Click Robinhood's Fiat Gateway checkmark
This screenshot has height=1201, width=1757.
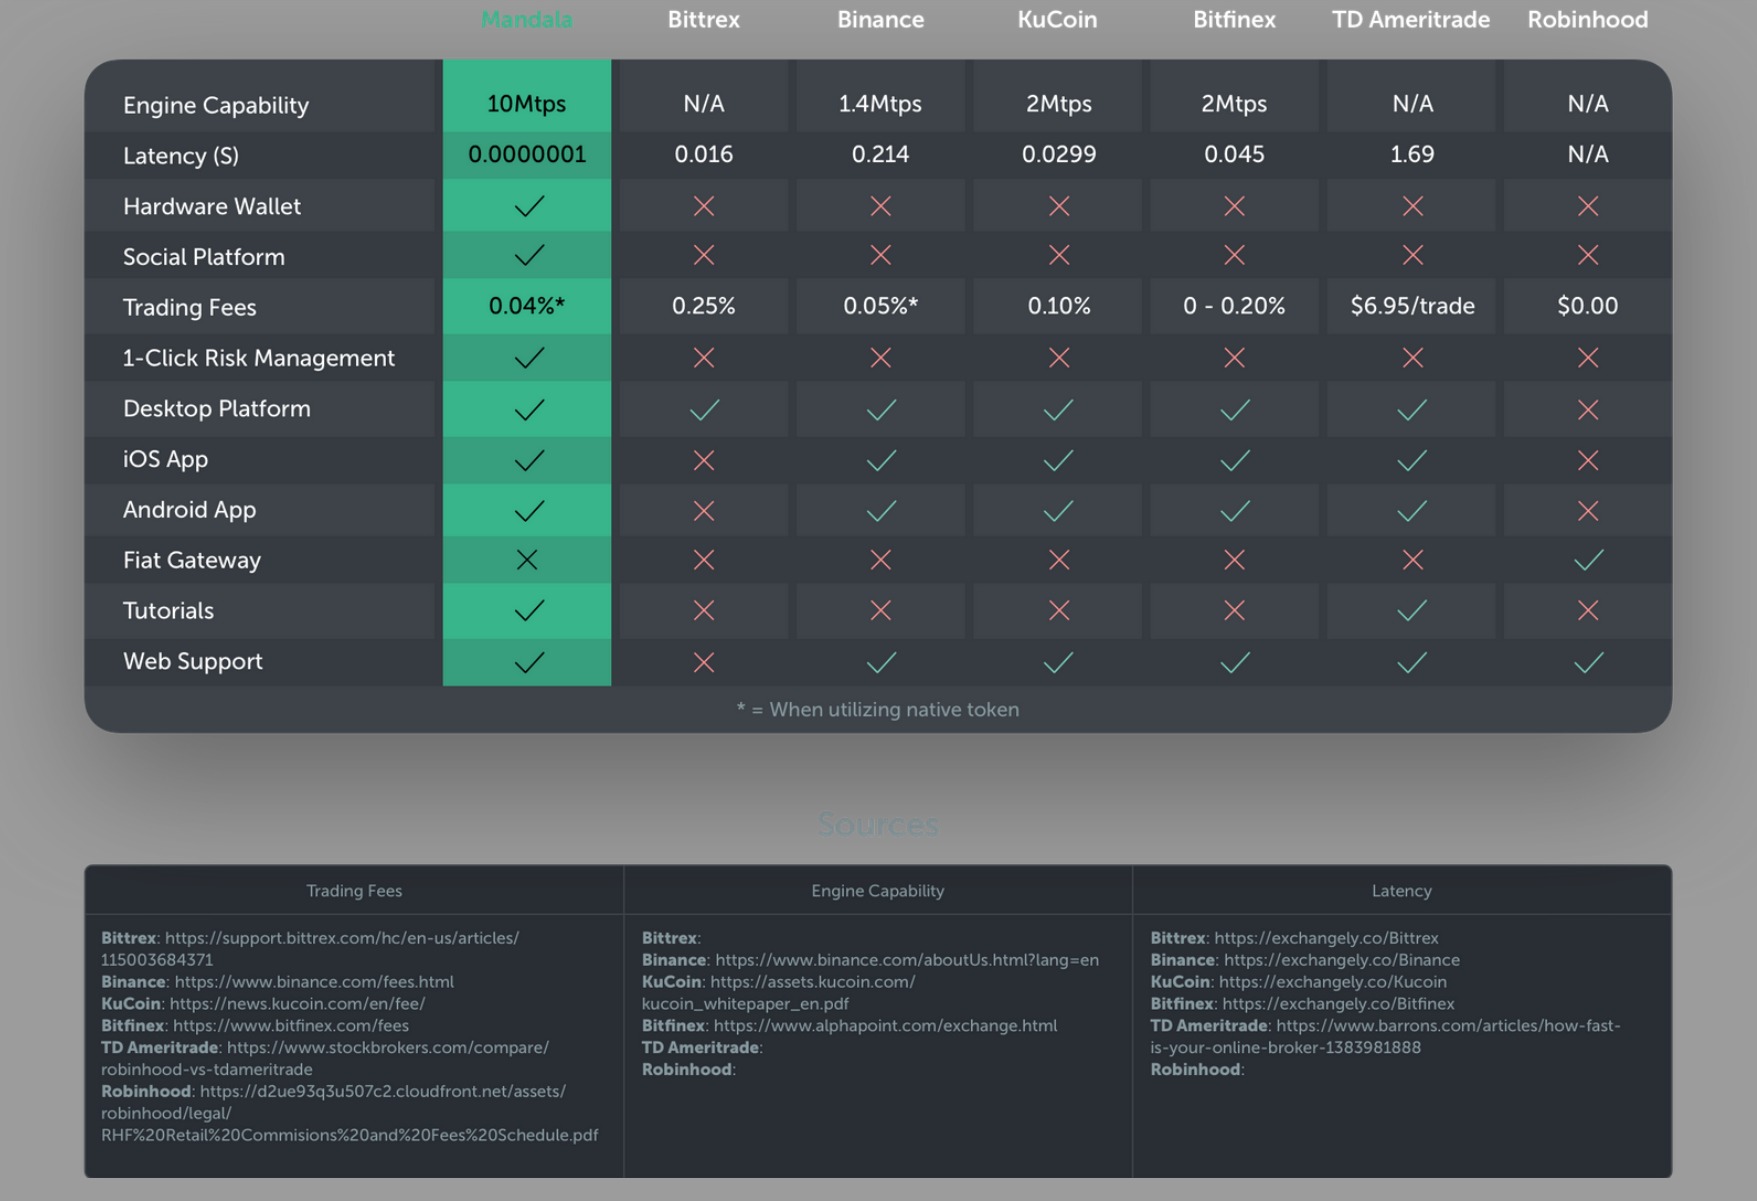(x=1588, y=560)
